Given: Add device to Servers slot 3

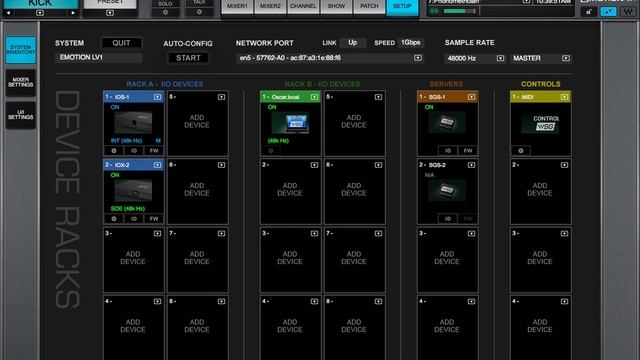Looking at the screenshot, I should pos(447,258).
